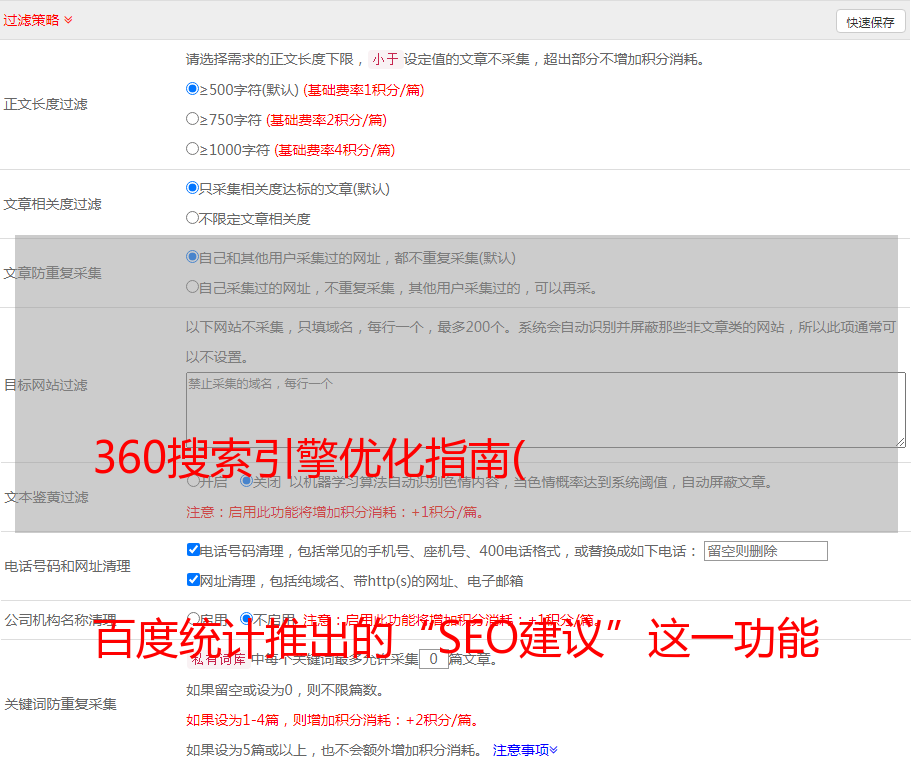The width and height of the screenshot is (912, 768).
Task: Click the 文章防重复采集 row label
Action: point(52,273)
